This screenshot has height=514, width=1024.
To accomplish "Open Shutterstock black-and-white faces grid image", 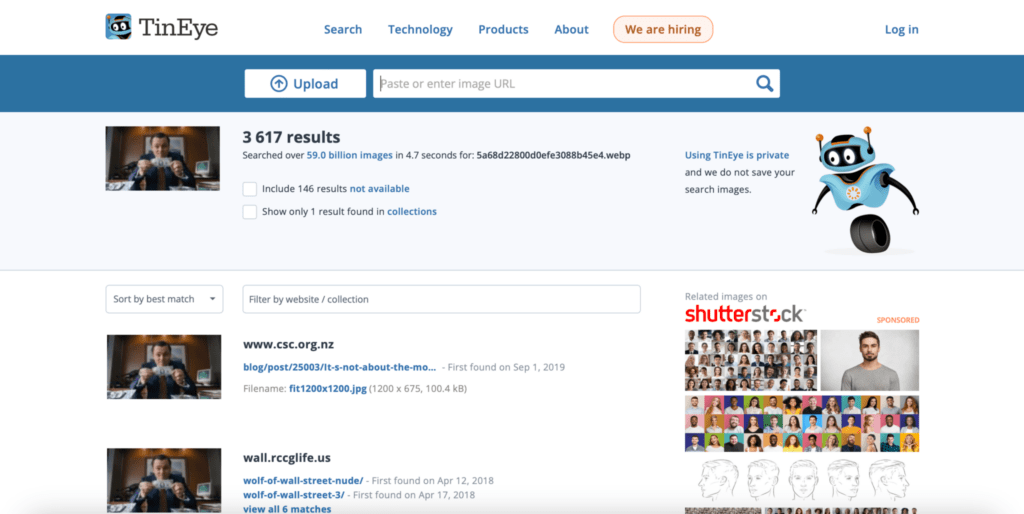I will click(x=751, y=361).
